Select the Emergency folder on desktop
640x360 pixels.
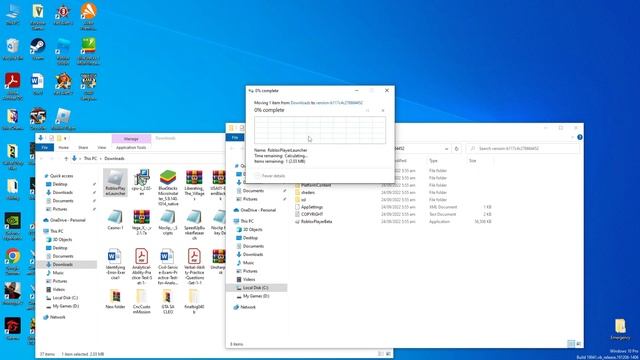pos(620,329)
